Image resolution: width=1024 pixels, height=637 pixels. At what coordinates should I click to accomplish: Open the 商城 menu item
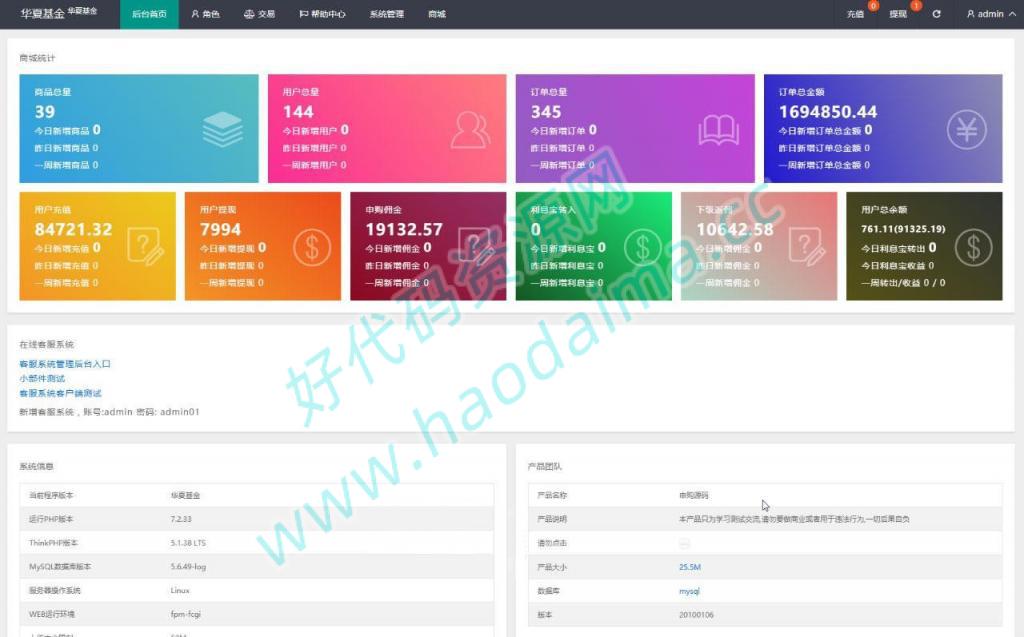[437, 14]
